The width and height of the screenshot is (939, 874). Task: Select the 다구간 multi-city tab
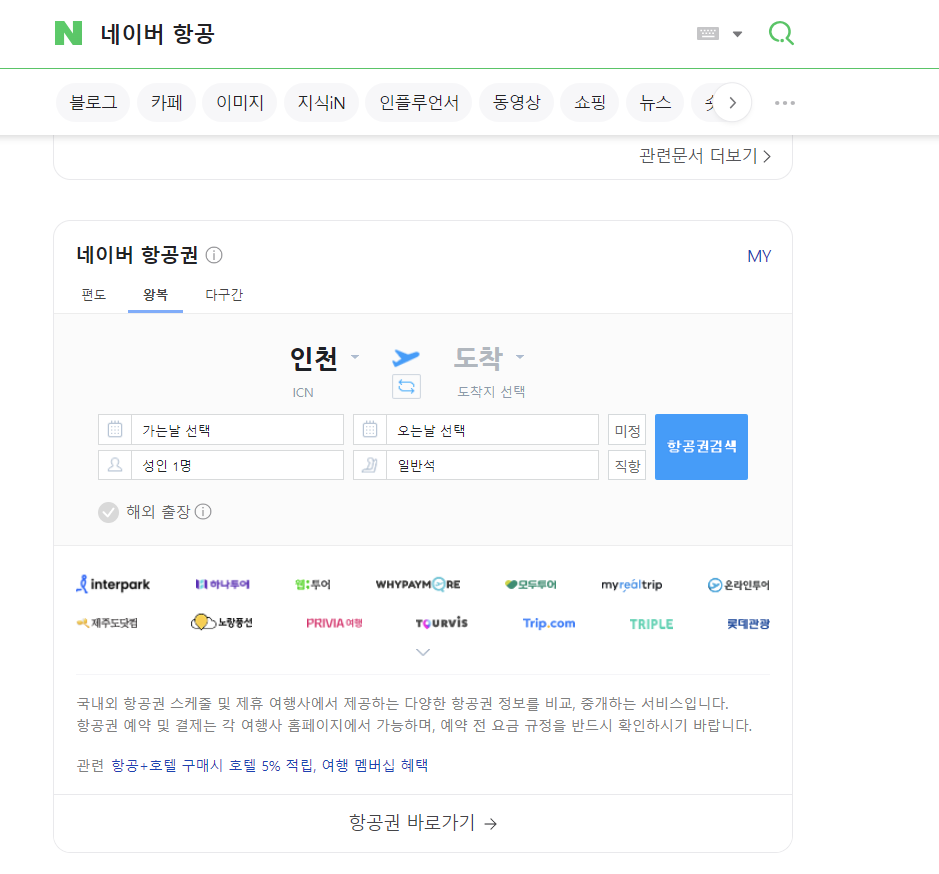224,295
